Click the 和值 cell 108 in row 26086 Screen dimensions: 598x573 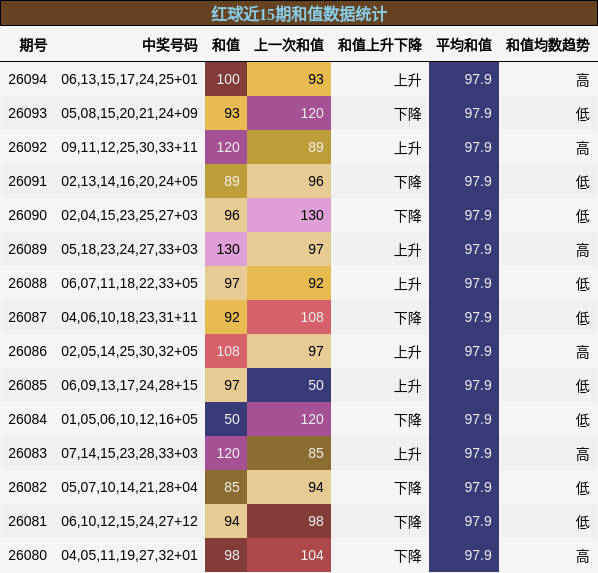pos(226,351)
